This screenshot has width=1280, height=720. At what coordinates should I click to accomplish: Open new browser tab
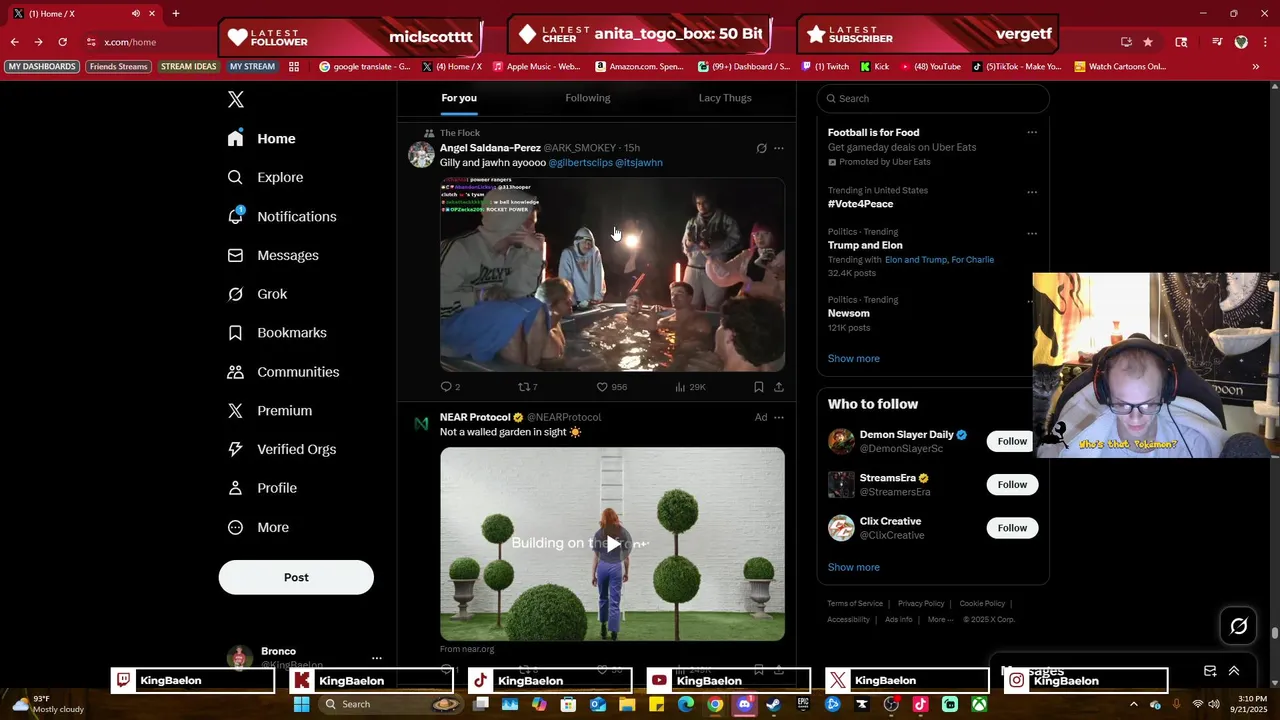point(175,13)
